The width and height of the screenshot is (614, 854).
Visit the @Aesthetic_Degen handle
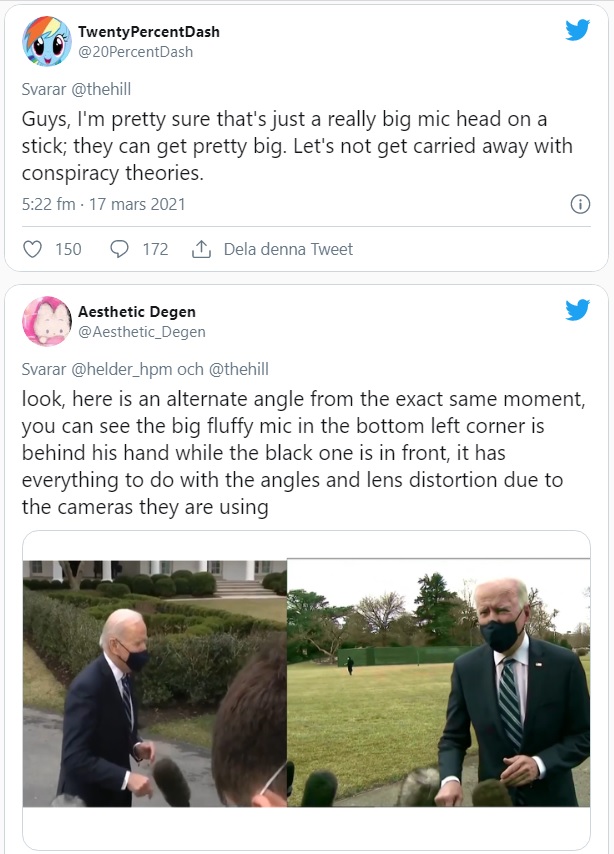pos(142,332)
